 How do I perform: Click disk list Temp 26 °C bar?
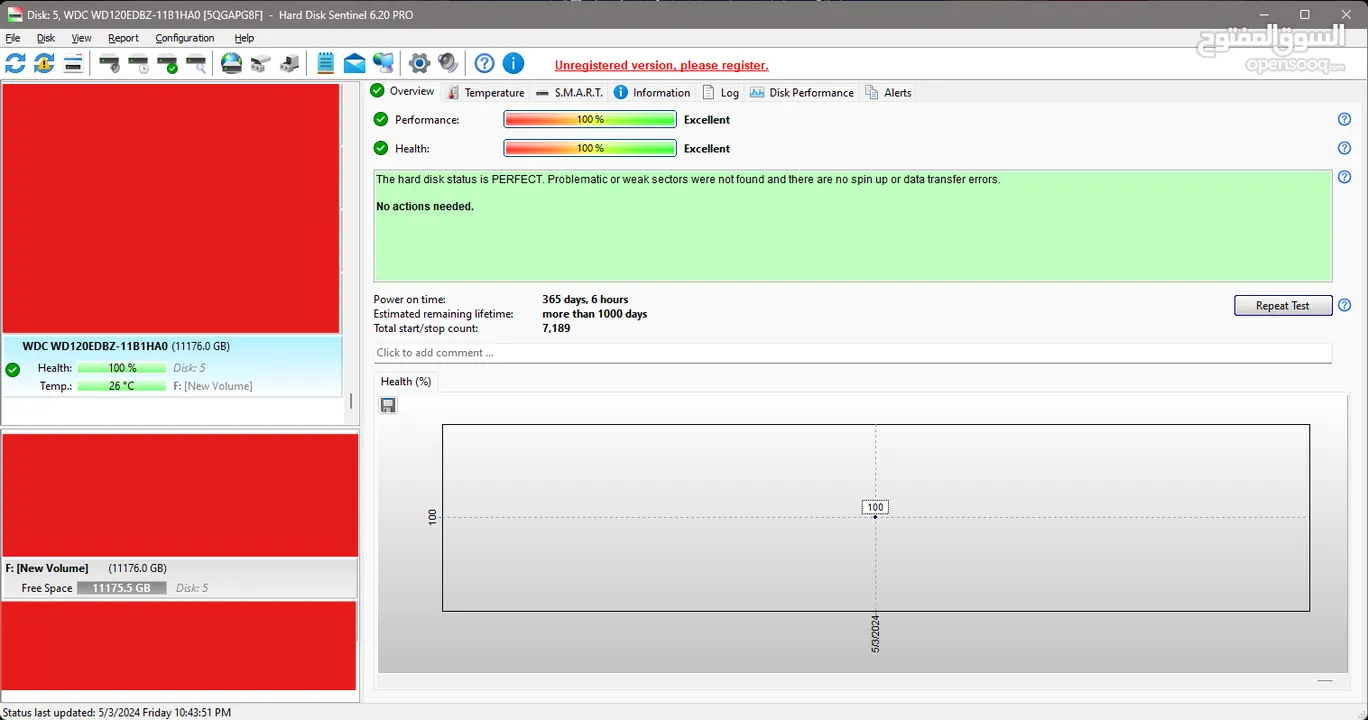(x=122, y=386)
